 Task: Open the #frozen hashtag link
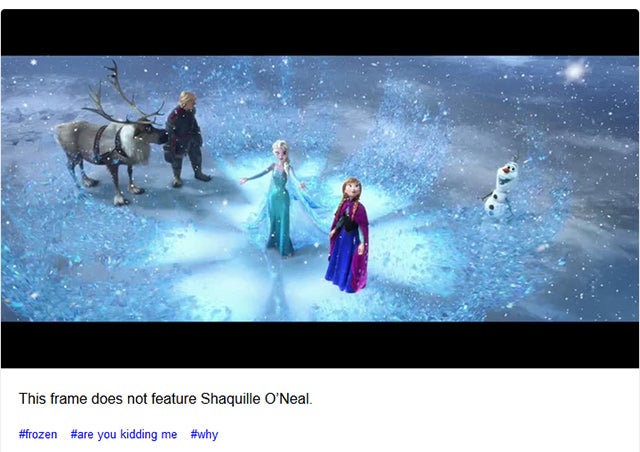[x=38, y=434]
